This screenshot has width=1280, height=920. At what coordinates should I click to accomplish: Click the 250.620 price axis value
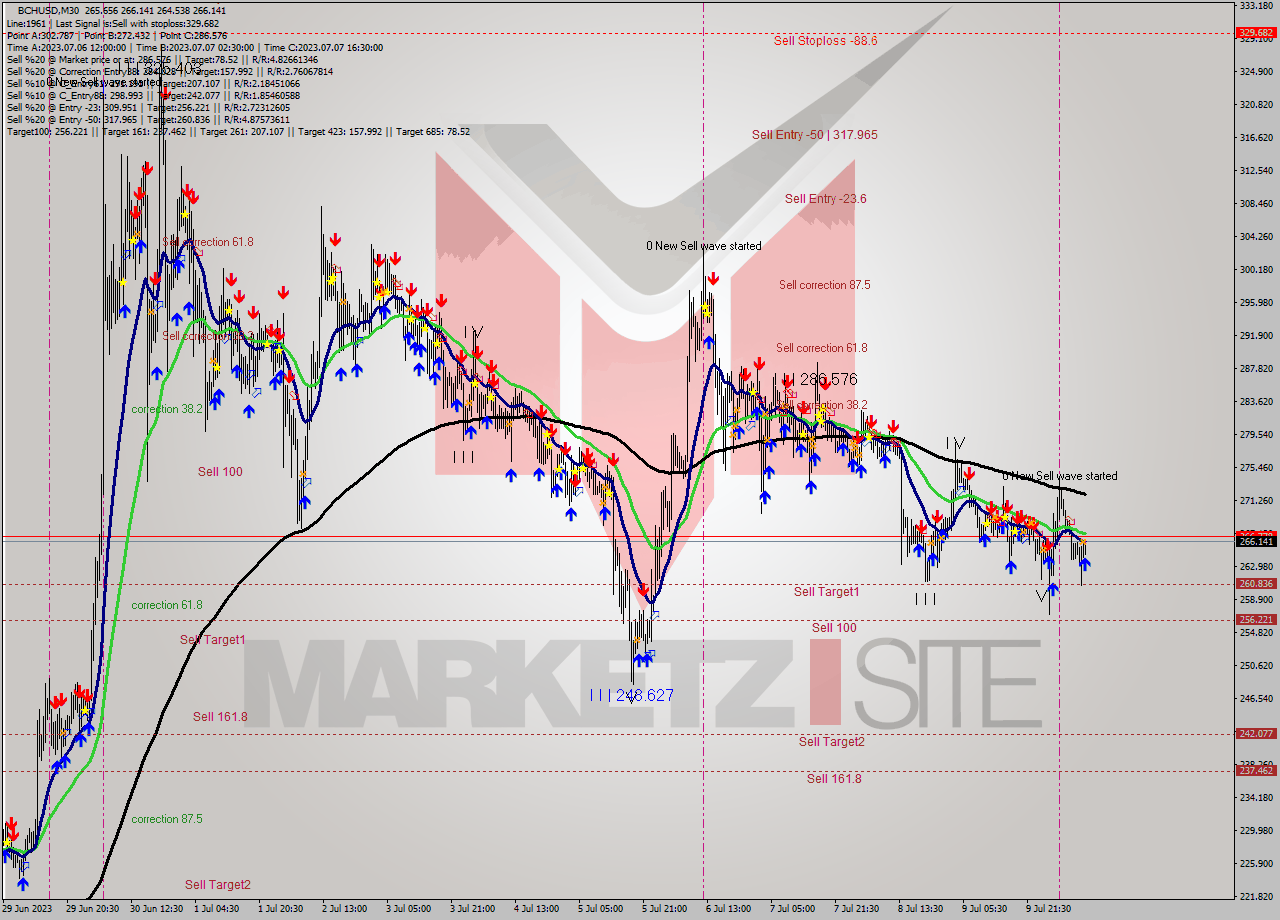click(1255, 666)
